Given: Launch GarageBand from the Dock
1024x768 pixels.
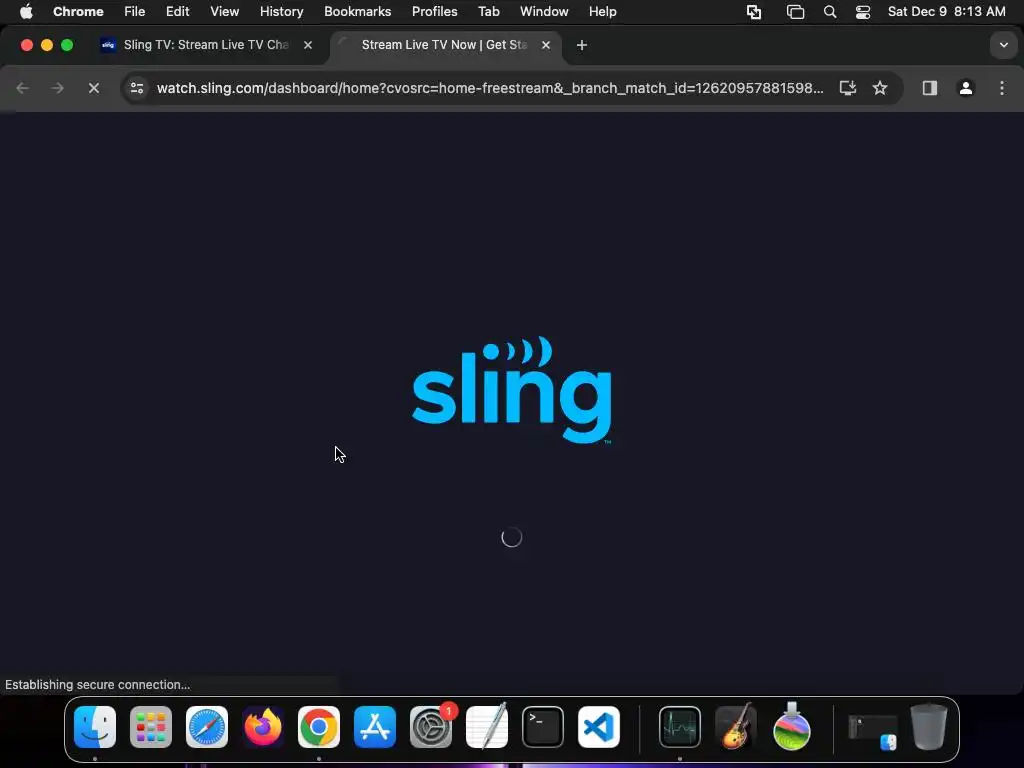Looking at the screenshot, I should click(x=736, y=727).
